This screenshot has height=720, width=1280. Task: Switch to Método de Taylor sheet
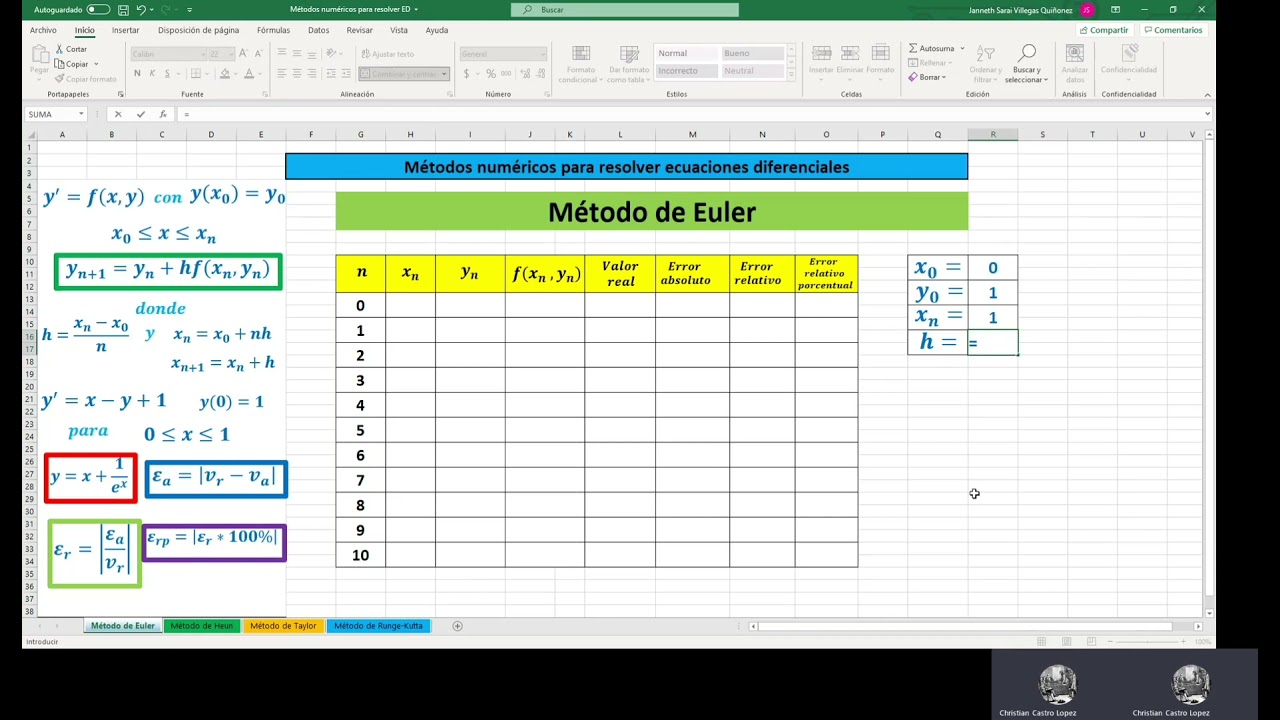283,626
